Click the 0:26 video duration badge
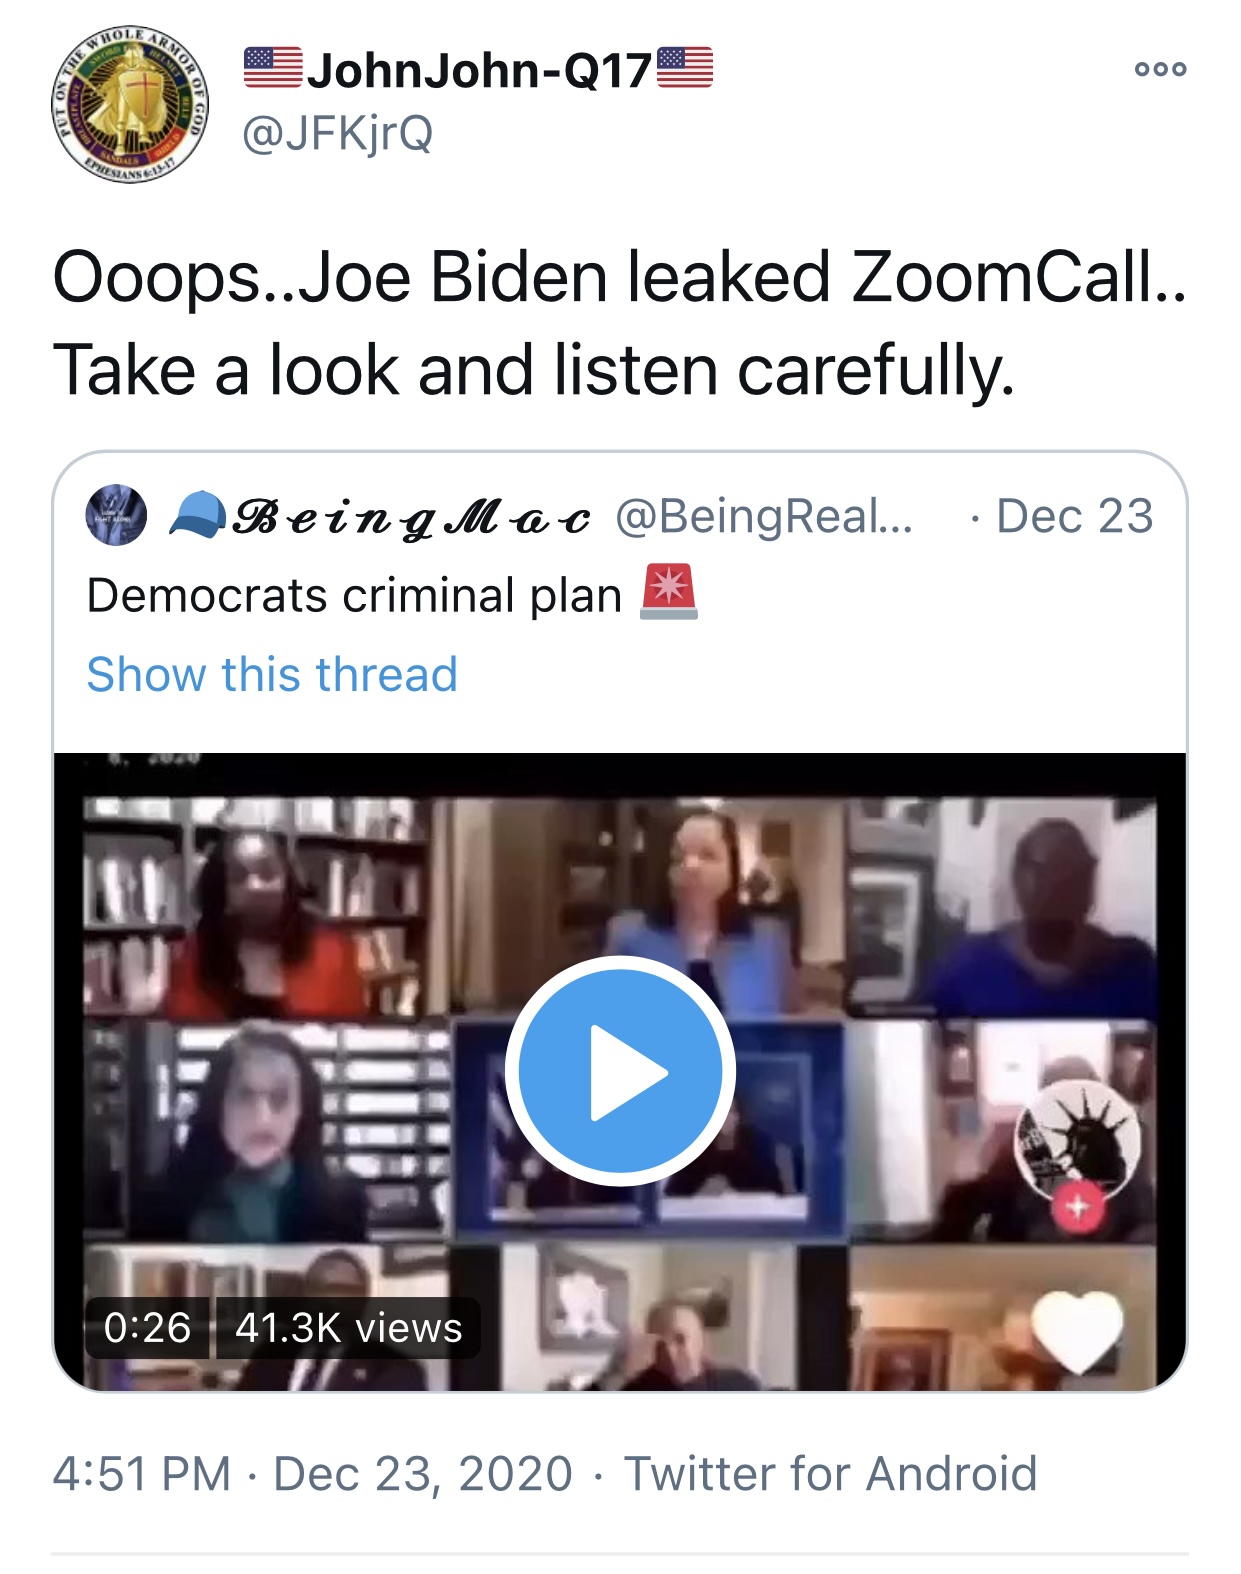 coord(147,1328)
